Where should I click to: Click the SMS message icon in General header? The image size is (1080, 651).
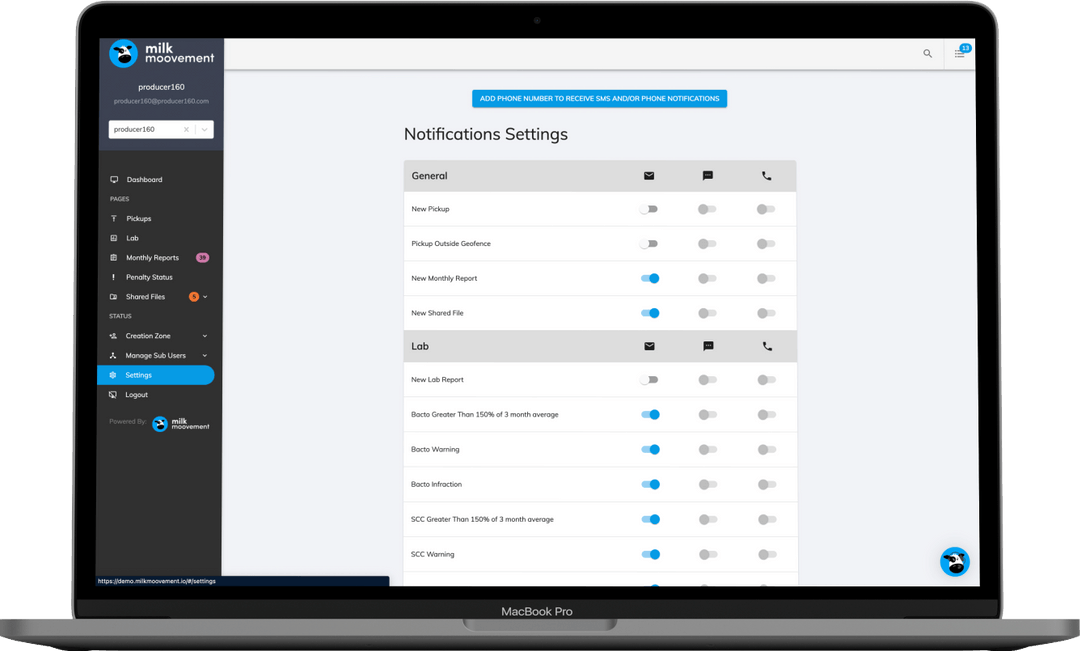pos(707,176)
